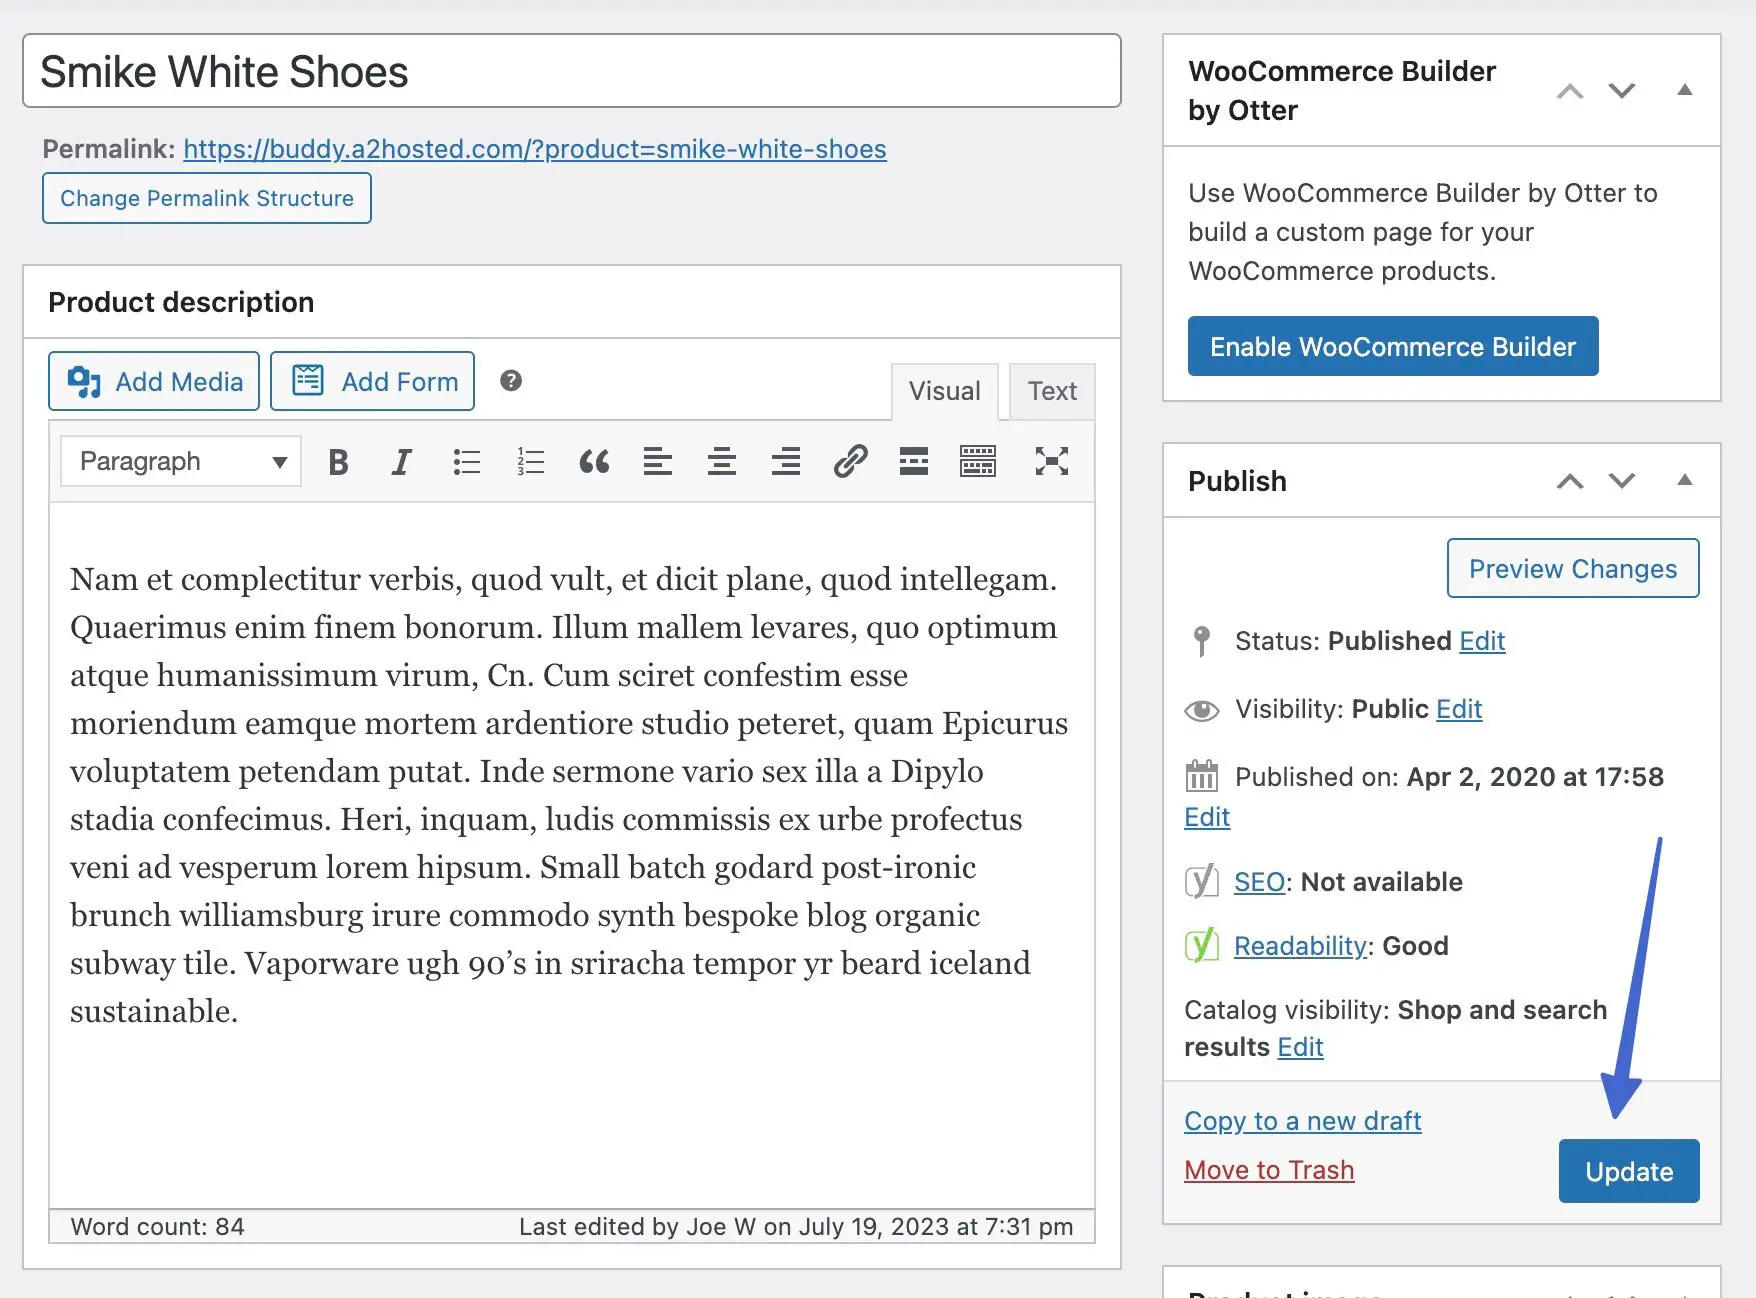Edit the Public visibility setting

coord(1459,709)
